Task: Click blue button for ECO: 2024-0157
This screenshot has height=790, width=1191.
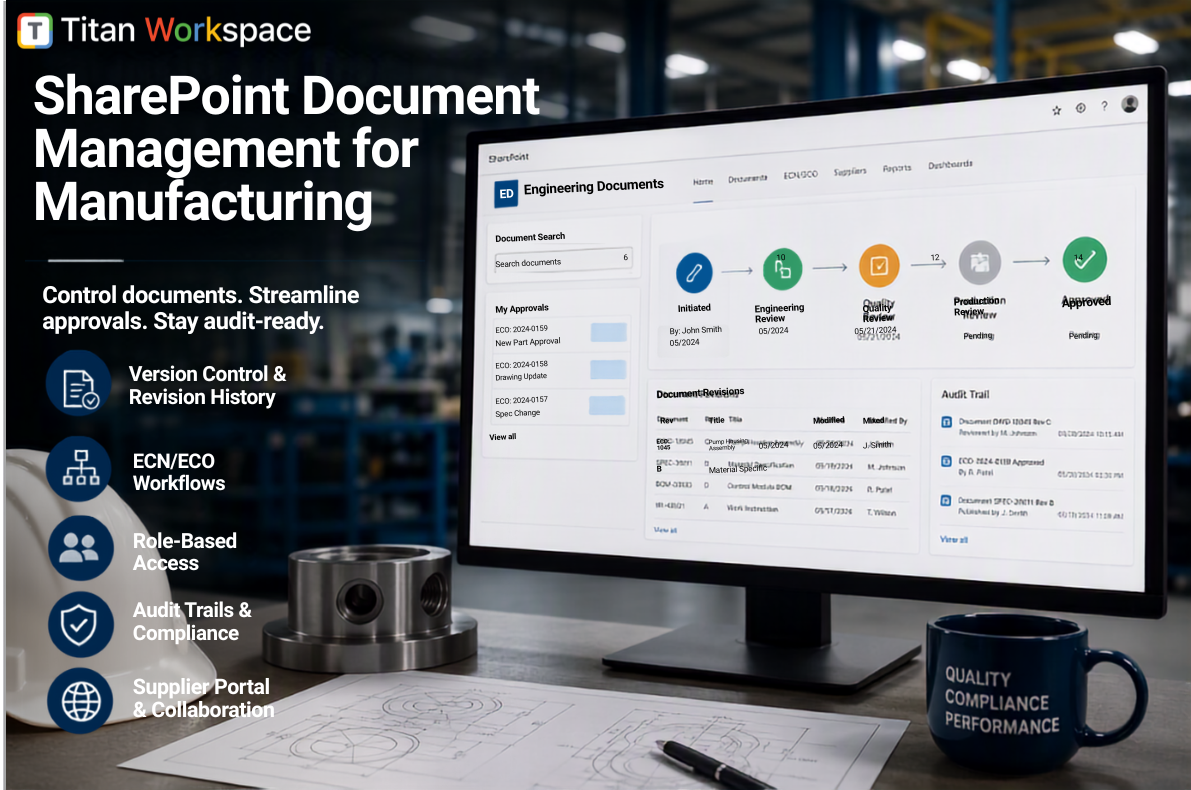Action: tap(607, 405)
